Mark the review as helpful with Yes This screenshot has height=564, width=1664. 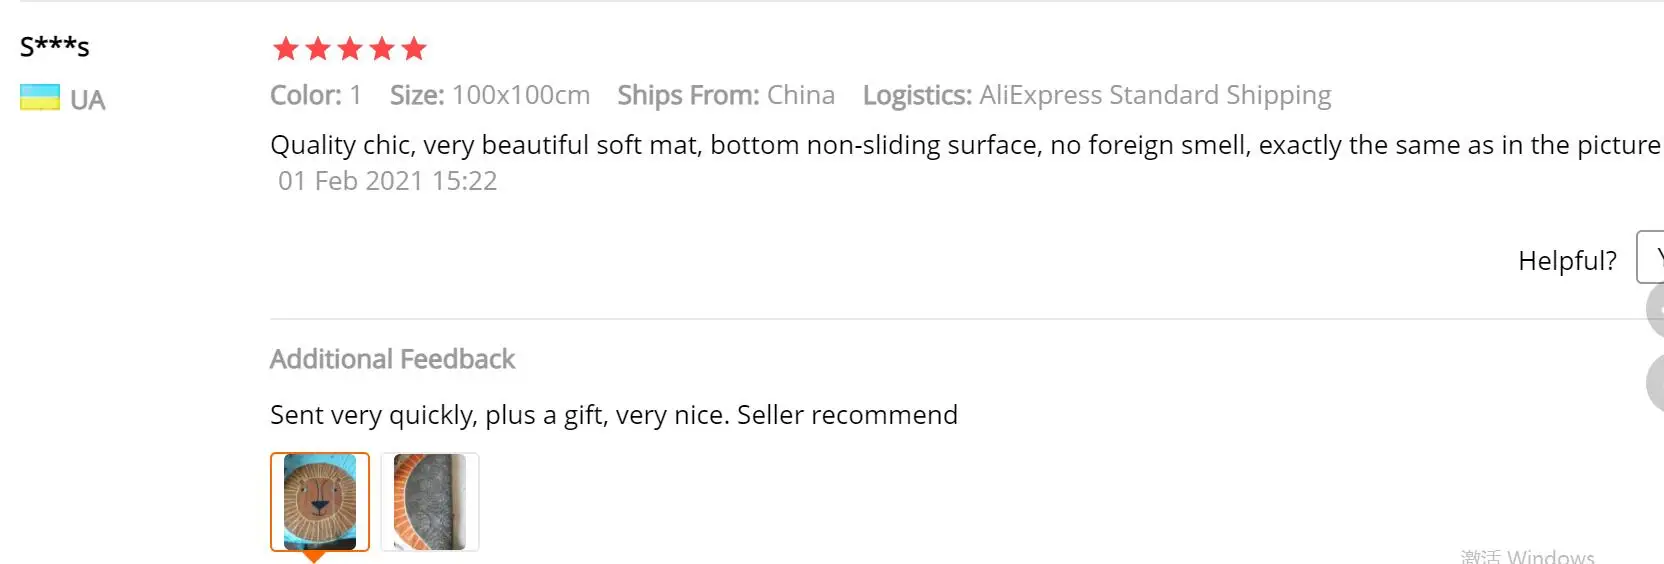(1652, 258)
